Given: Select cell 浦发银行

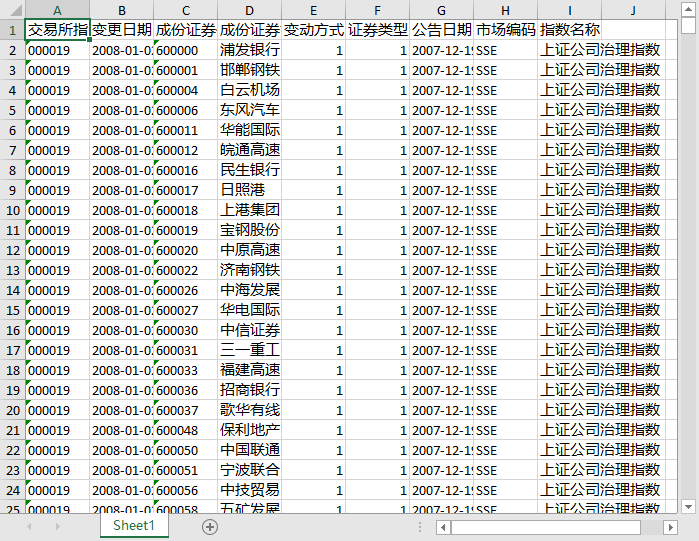Looking at the screenshot, I should 249,50.
